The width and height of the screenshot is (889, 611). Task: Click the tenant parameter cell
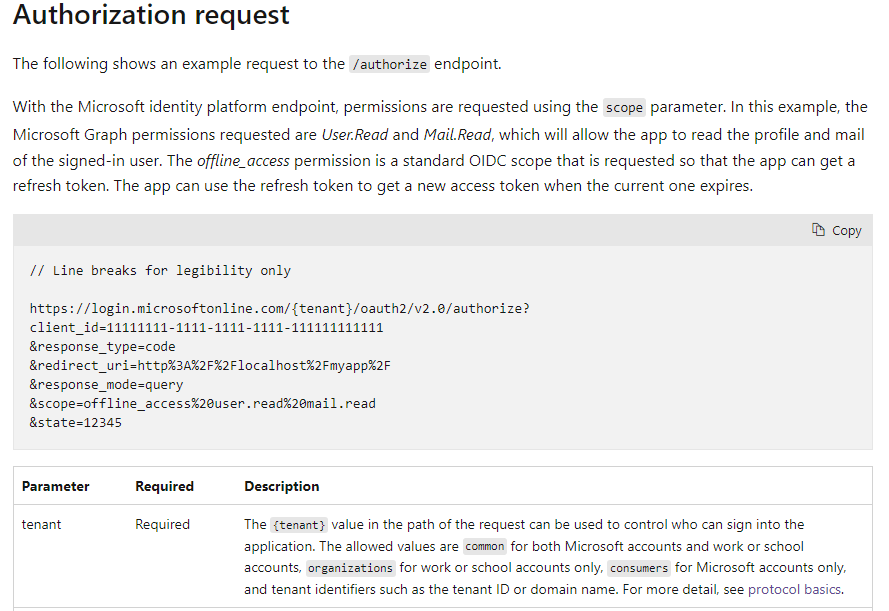(x=41, y=524)
